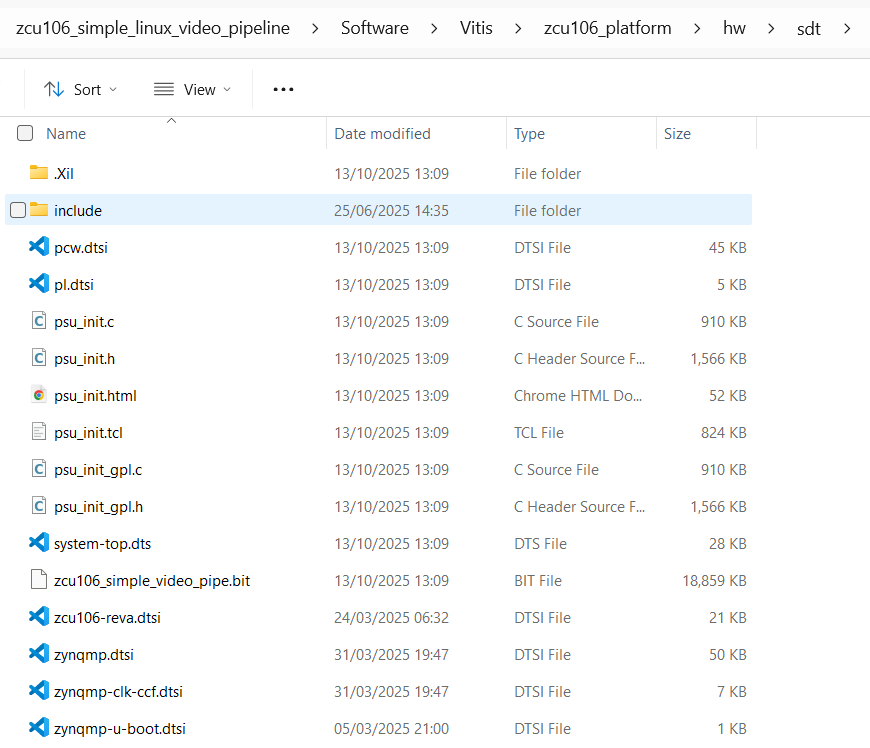Expand the chevron after hw breadcrumb
The image size is (870, 748).
[x=771, y=28]
